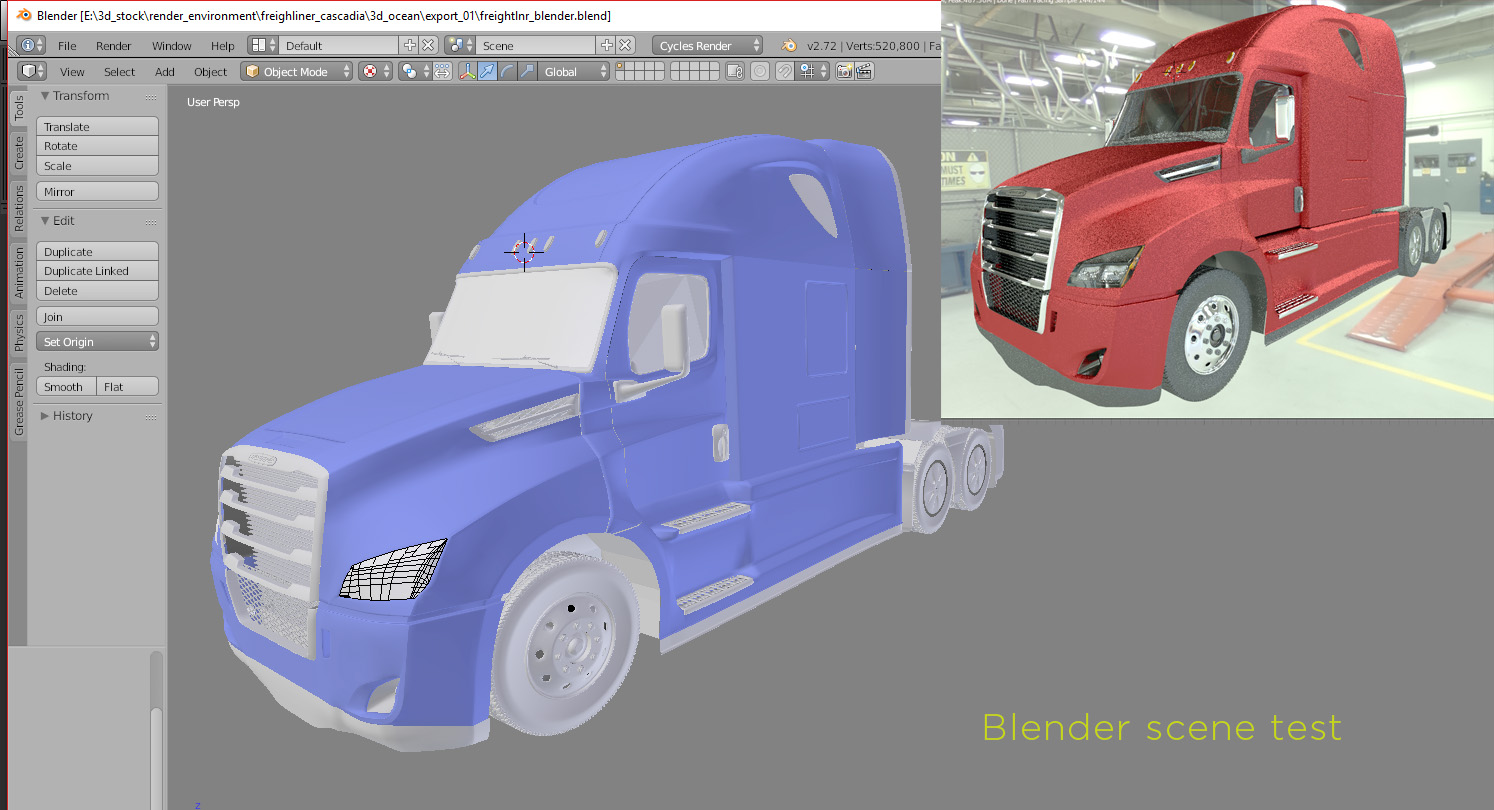Click the v2.72 version and vertex stats text
Viewport: 1494px width, 810px height.
873,46
